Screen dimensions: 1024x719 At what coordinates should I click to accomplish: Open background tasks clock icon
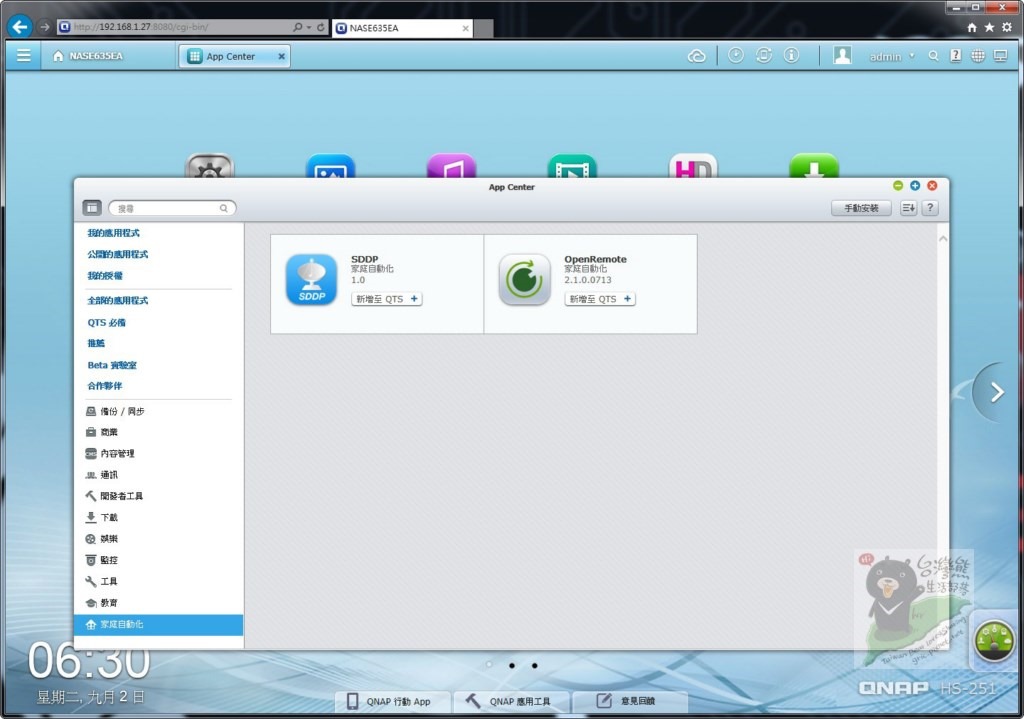[736, 56]
